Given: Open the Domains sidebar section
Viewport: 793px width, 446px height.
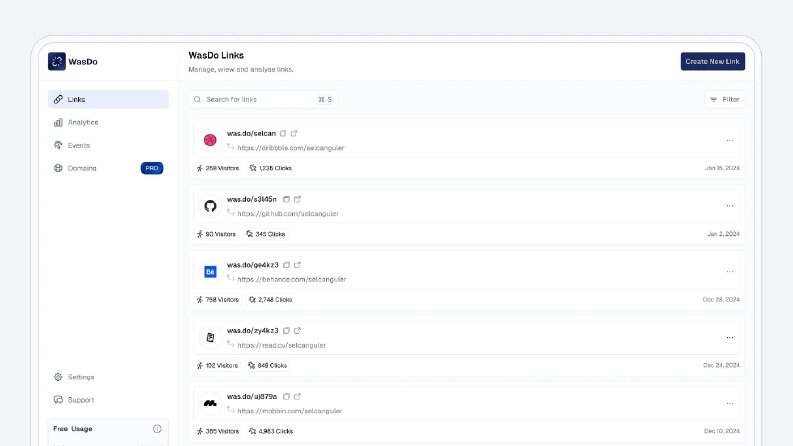Looking at the screenshot, I should pyautogui.click(x=108, y=168).
